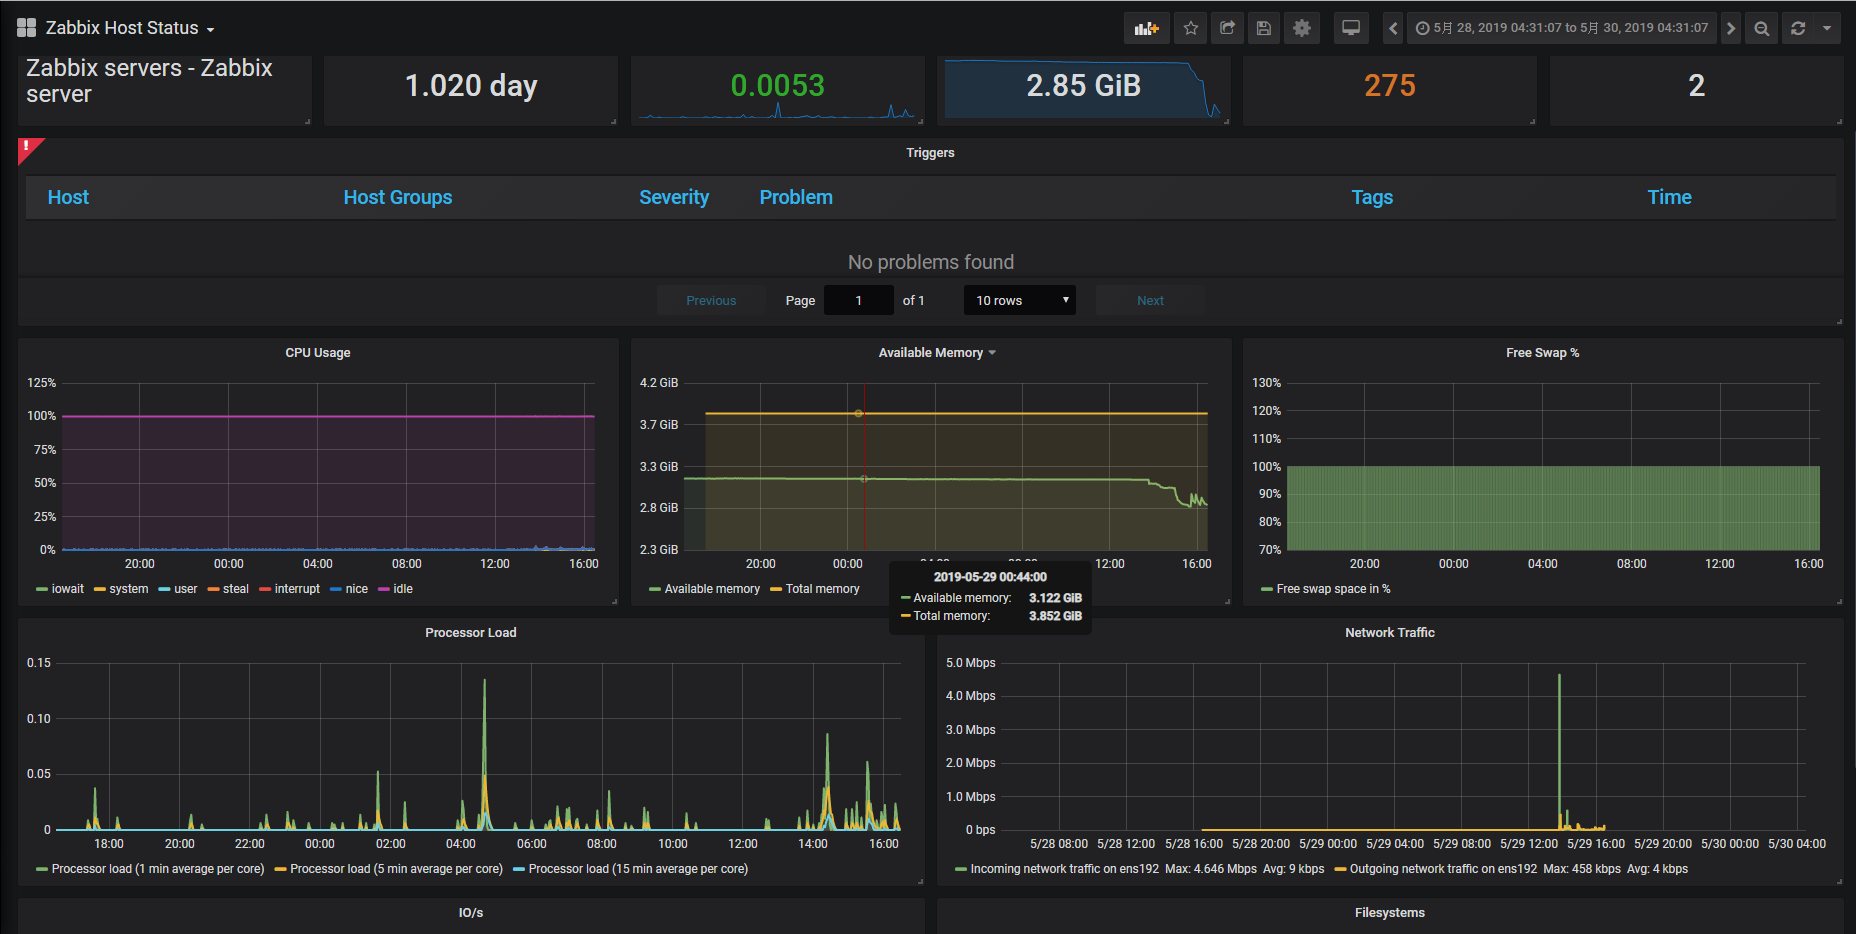The height and width of the screenshot is (934, 1856).
Task: Sort triggers by Tags column
Action: 1372,197
